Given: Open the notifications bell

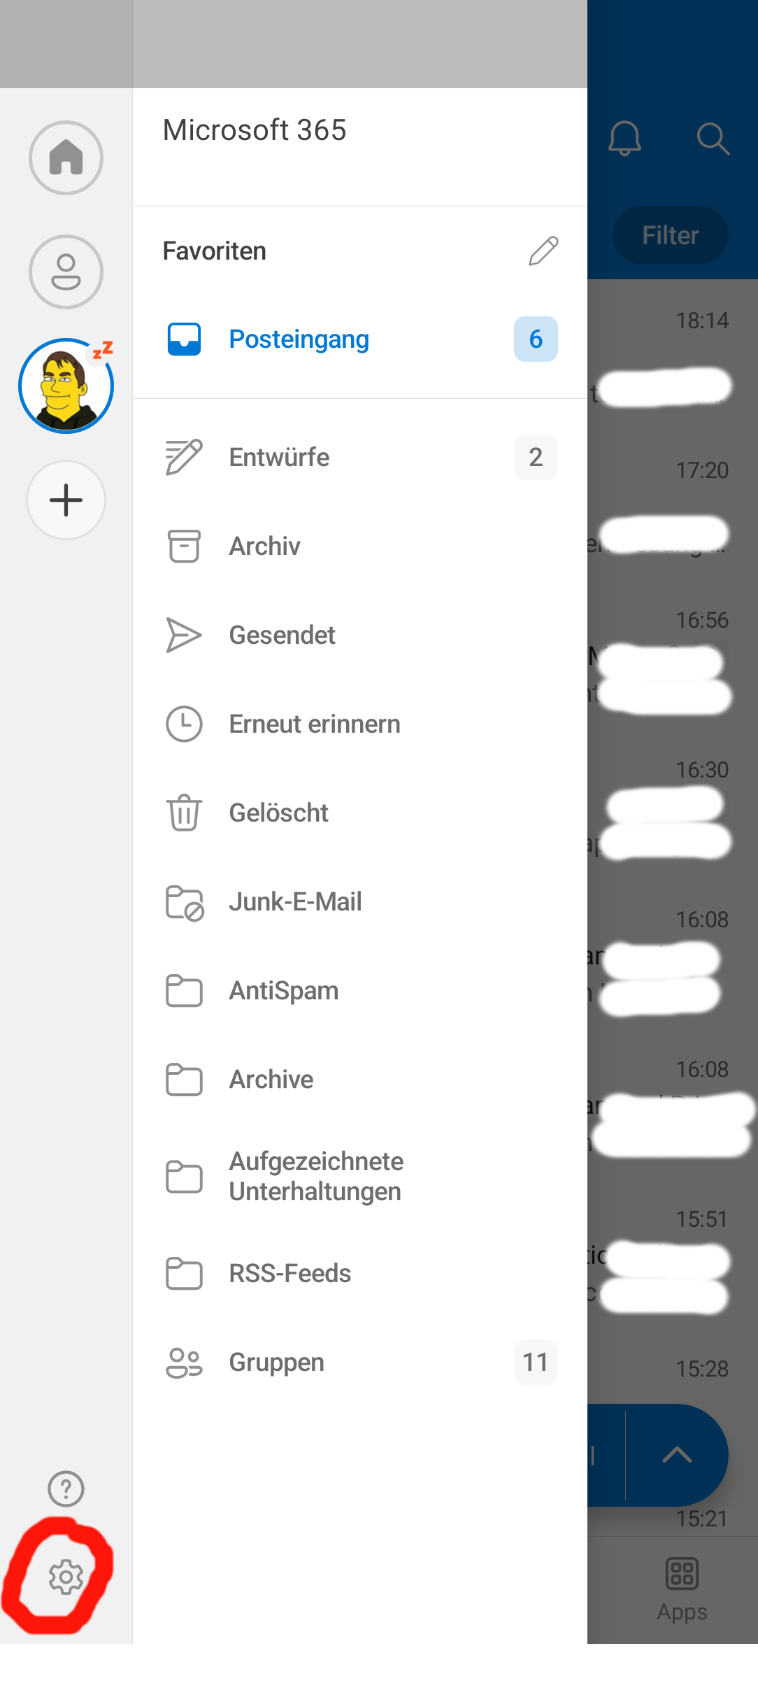Looking at the screenshot, I should pos(625,139).
